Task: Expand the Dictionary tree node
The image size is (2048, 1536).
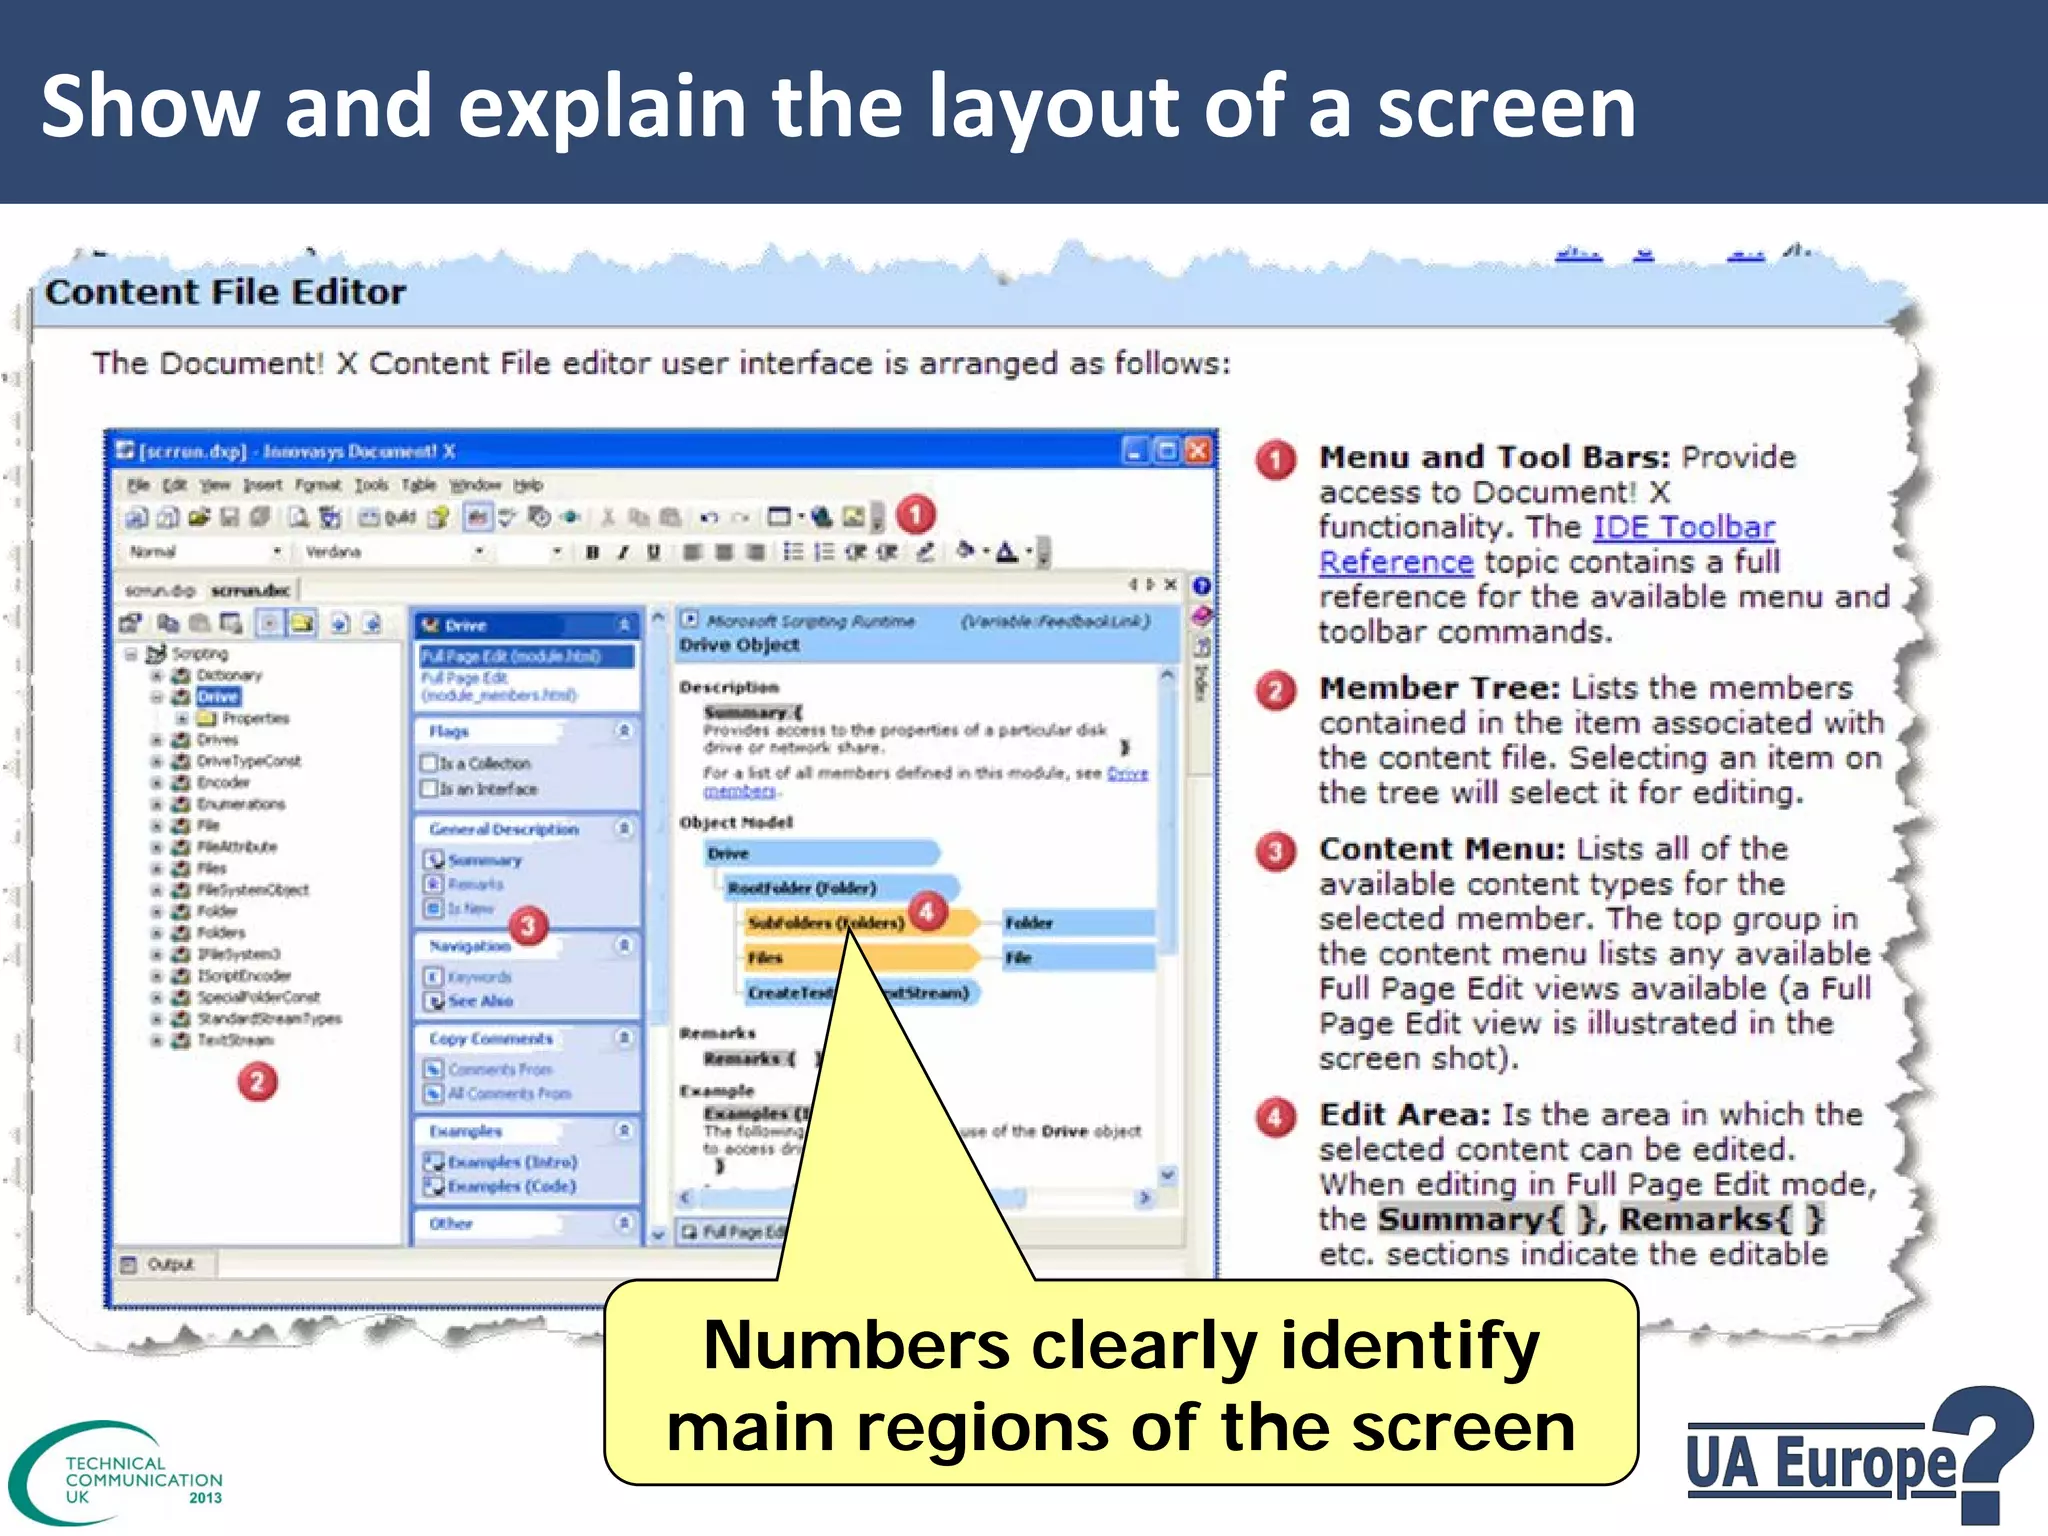Action: click(x=156, y=675)
